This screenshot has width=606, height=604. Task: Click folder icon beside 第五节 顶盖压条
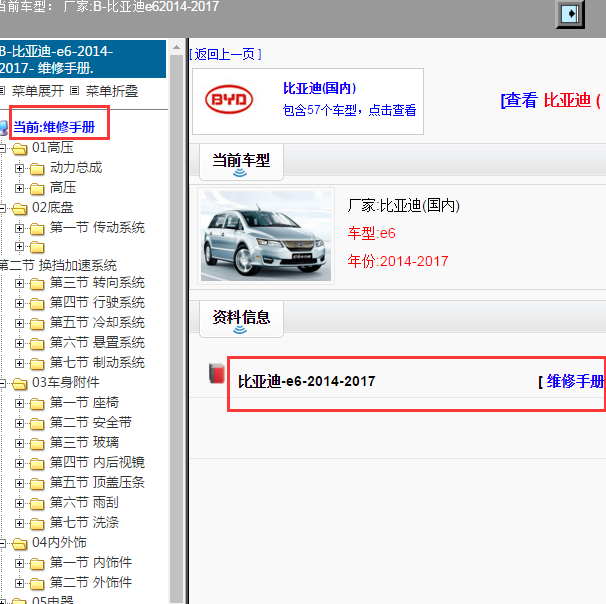click(x=37, y=484)
